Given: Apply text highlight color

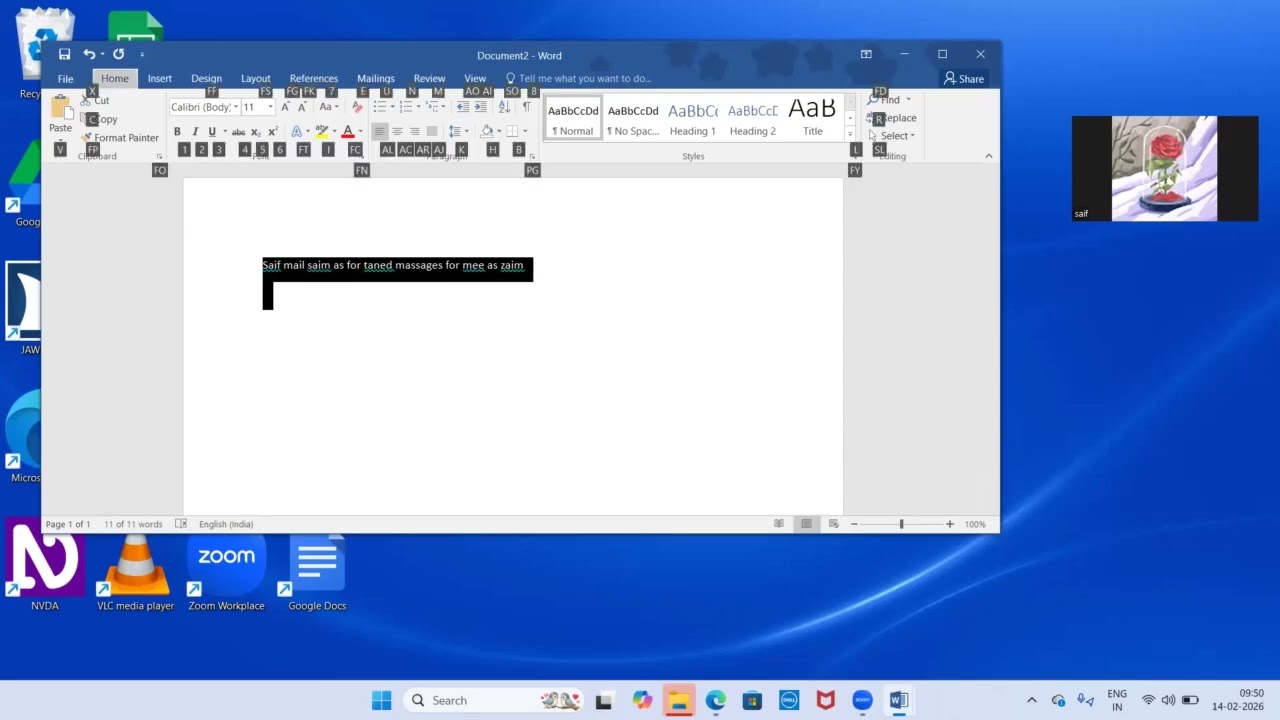Looking at the screenshot, I should click(x=321, y=132).
